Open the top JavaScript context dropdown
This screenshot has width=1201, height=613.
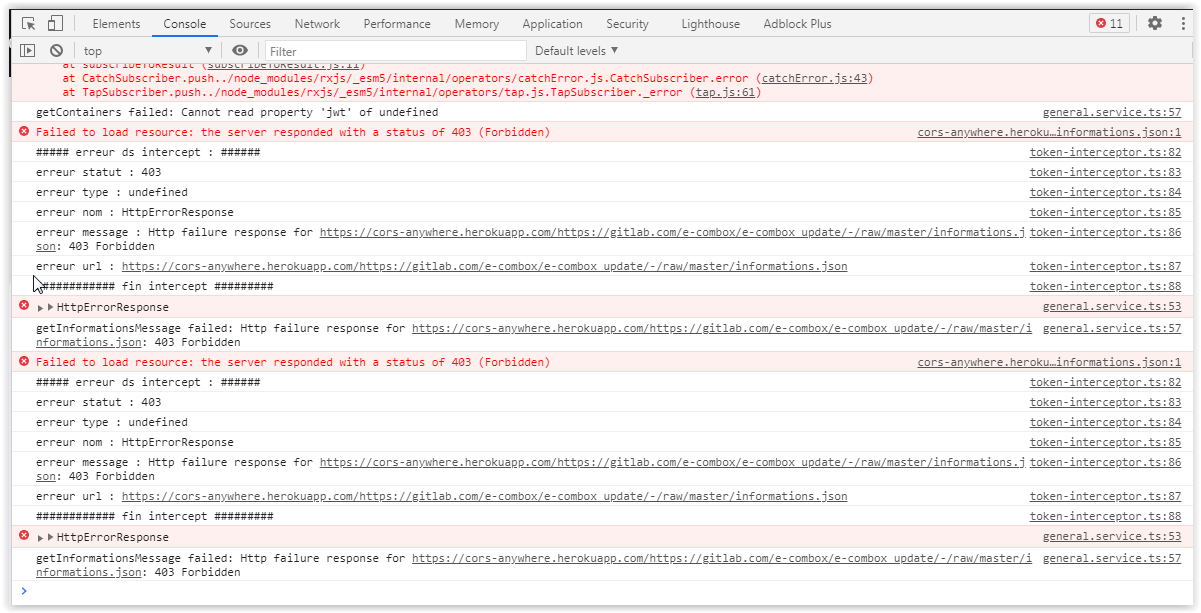(147, 50)
